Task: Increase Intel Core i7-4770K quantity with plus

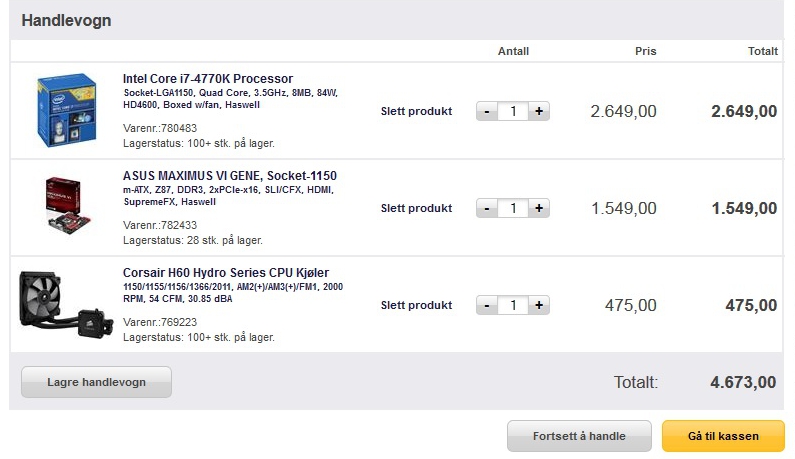Action: [539, 111]
